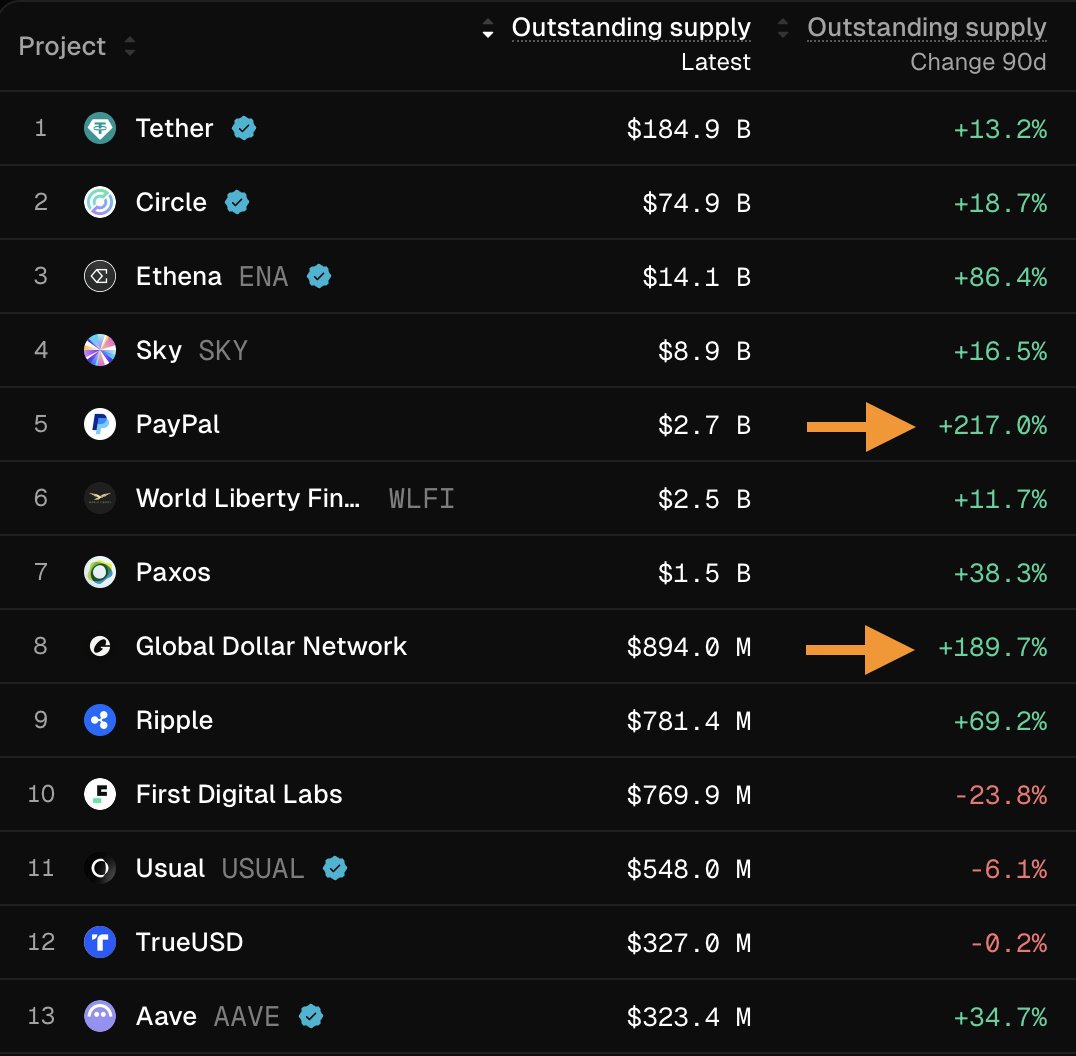Sort by Outstanding supply Change 90d arrows
The image size is (1076, 1056).
click(x=783, y=29)
